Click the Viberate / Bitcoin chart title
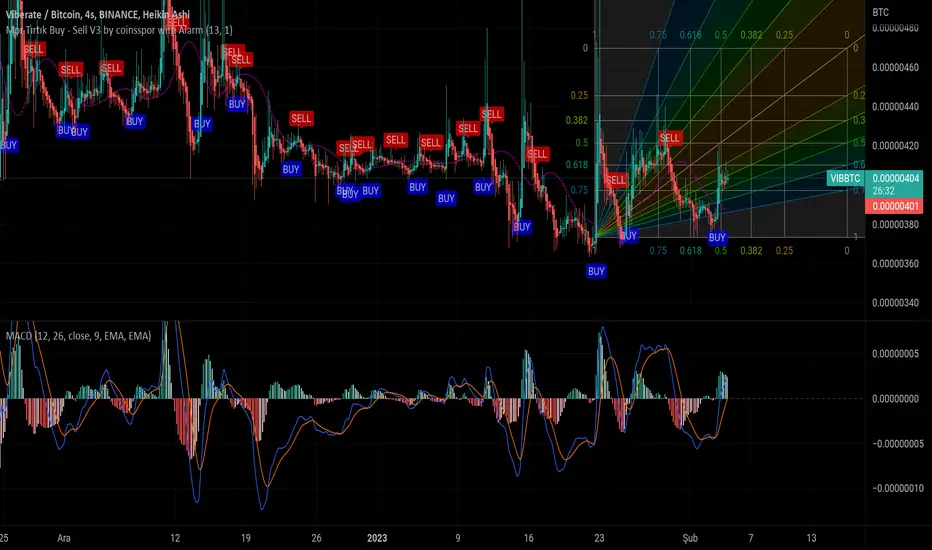Image resolution: width=932 pixels, height=550 pixels. [x=97, y=14]
